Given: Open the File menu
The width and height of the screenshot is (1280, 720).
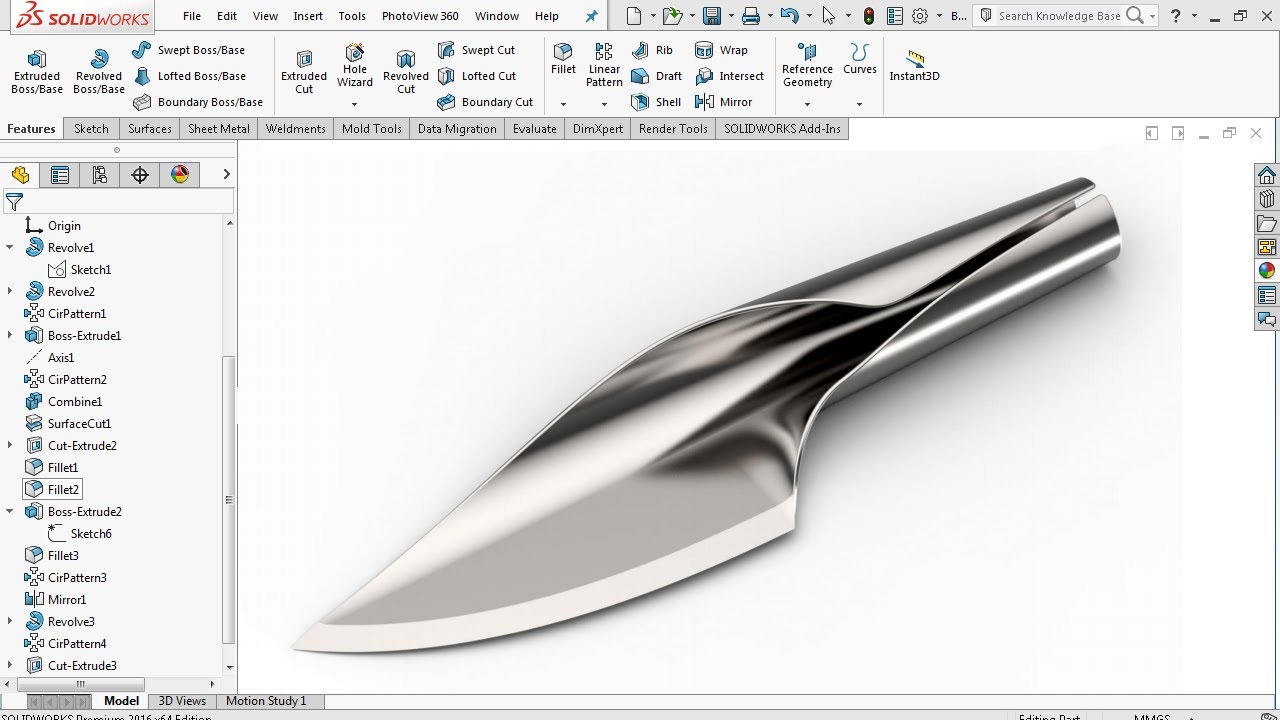Looking at the screenshot, I should (x=192, y=16).
